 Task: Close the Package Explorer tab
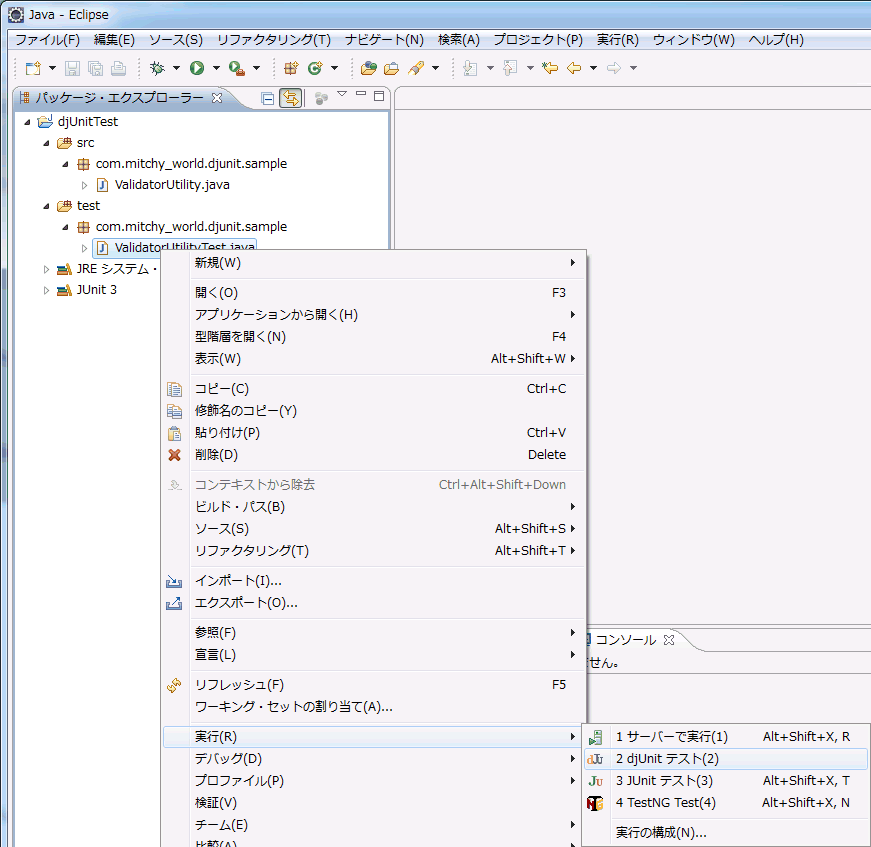click(217, 98)
